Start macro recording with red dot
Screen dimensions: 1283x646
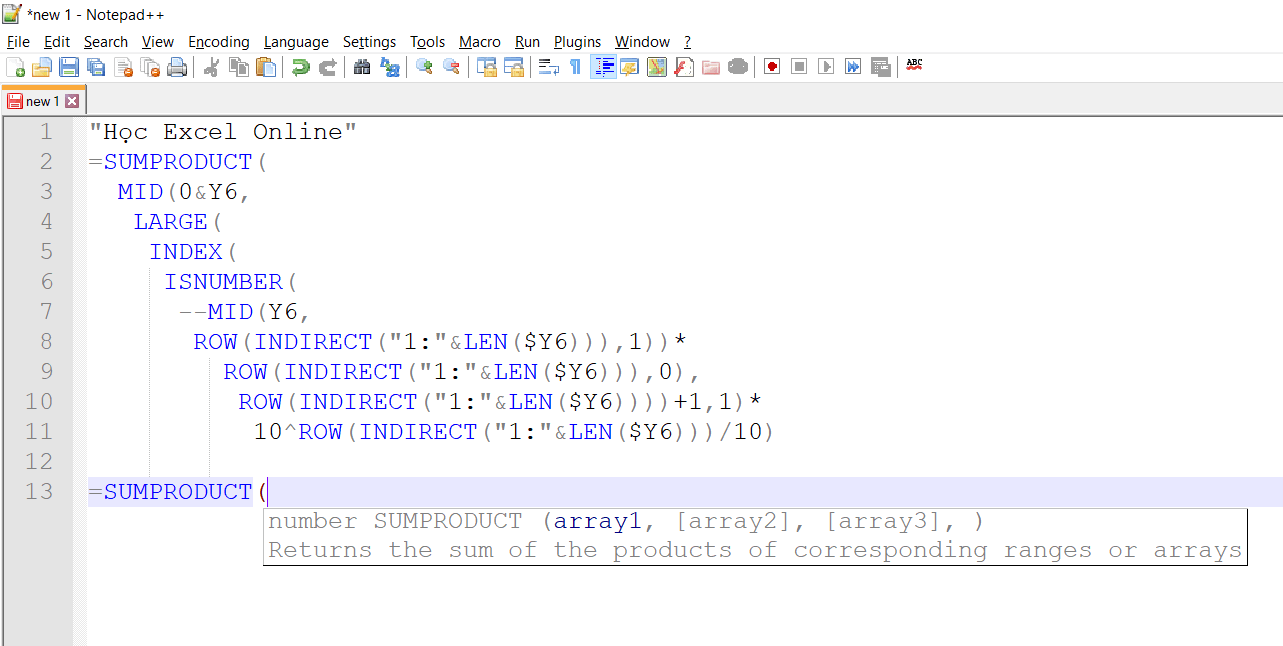tap(772, 67)
